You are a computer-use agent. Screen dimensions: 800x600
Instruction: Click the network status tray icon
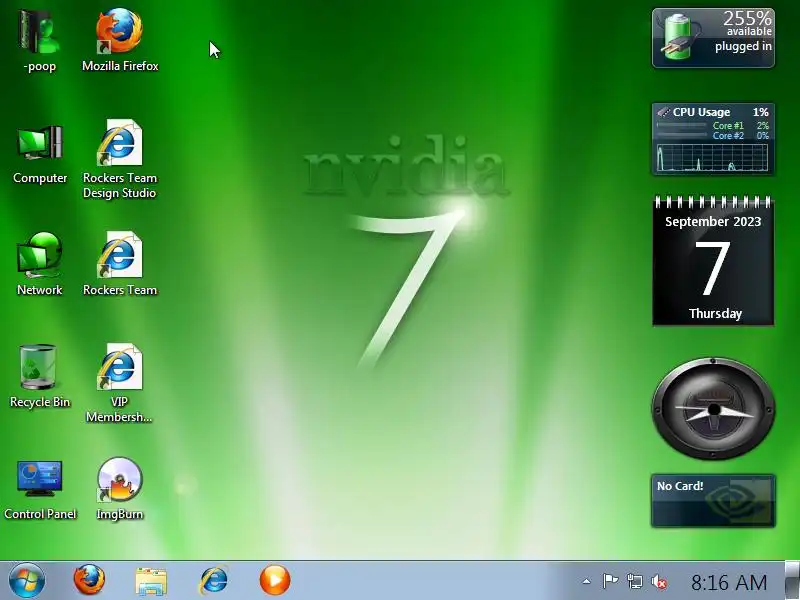(635, 581)
